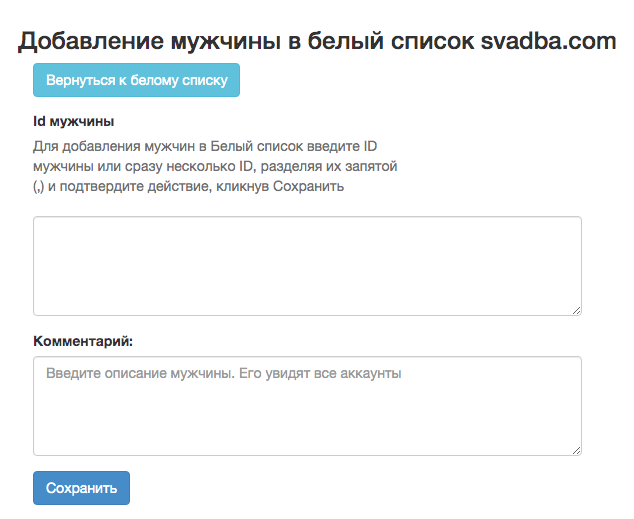
Task: Focus the Id мужчины text area
Action: tap(307, 266)
